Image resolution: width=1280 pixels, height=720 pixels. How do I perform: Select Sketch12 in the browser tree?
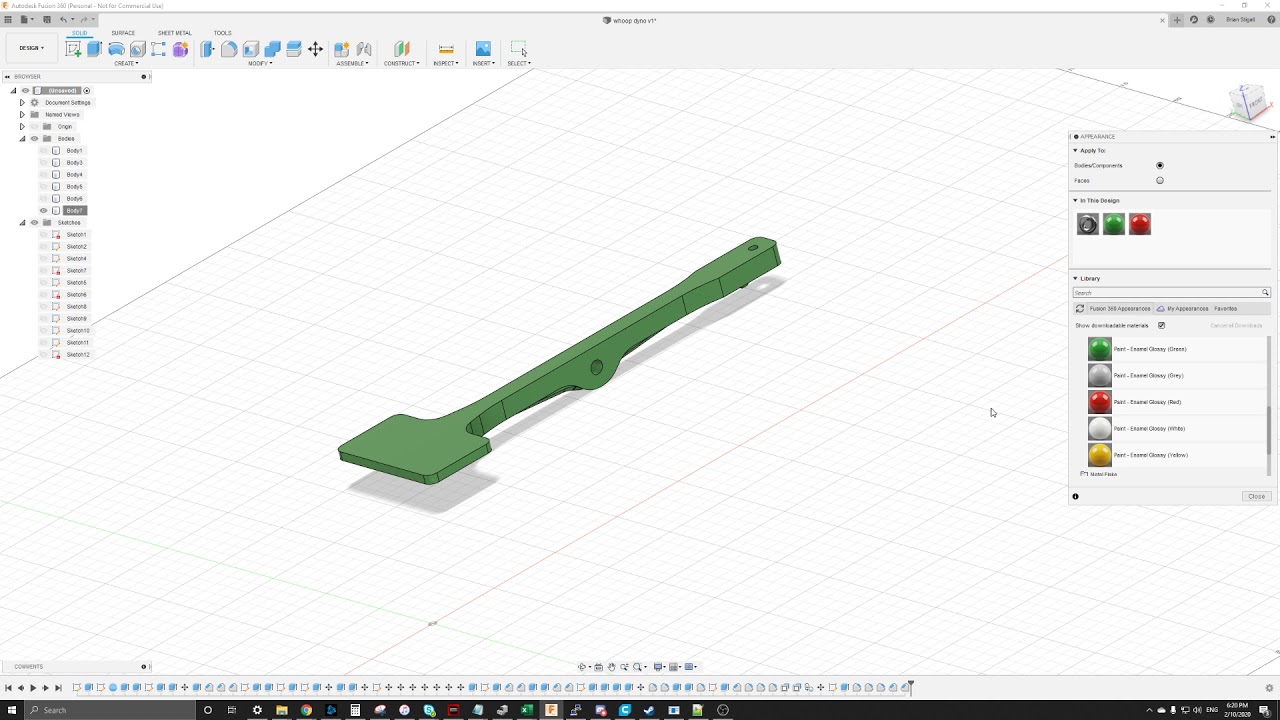78,355
